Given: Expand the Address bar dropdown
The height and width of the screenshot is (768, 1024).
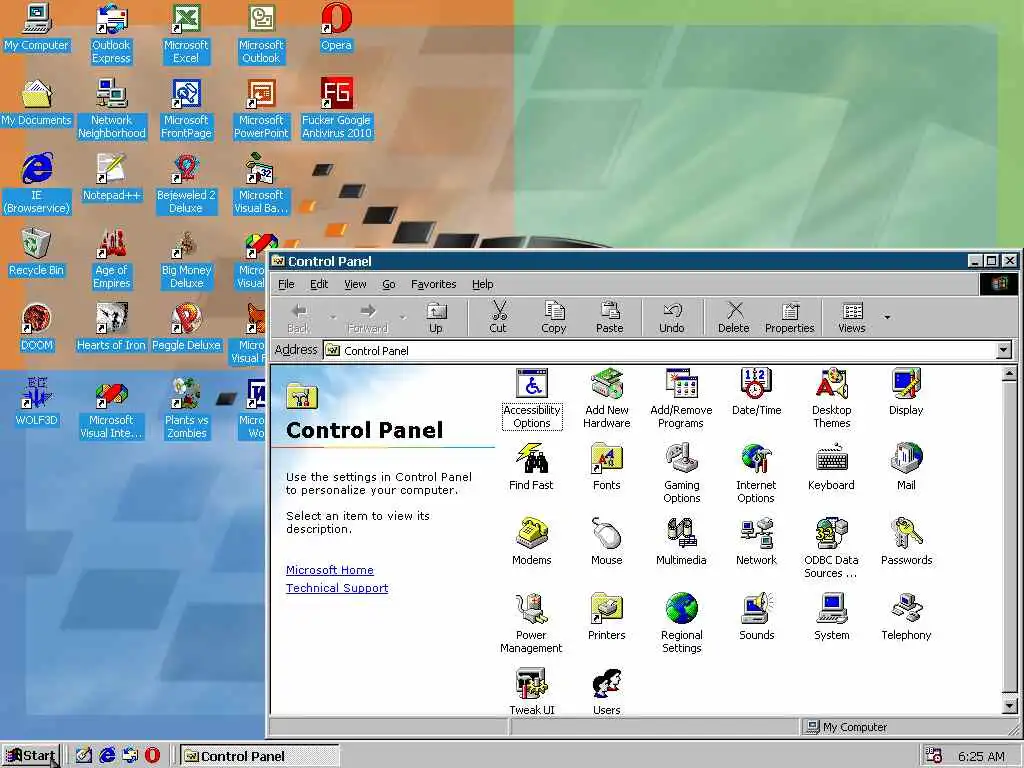Looking at the screenshot, I should (x=1004, y=351).
